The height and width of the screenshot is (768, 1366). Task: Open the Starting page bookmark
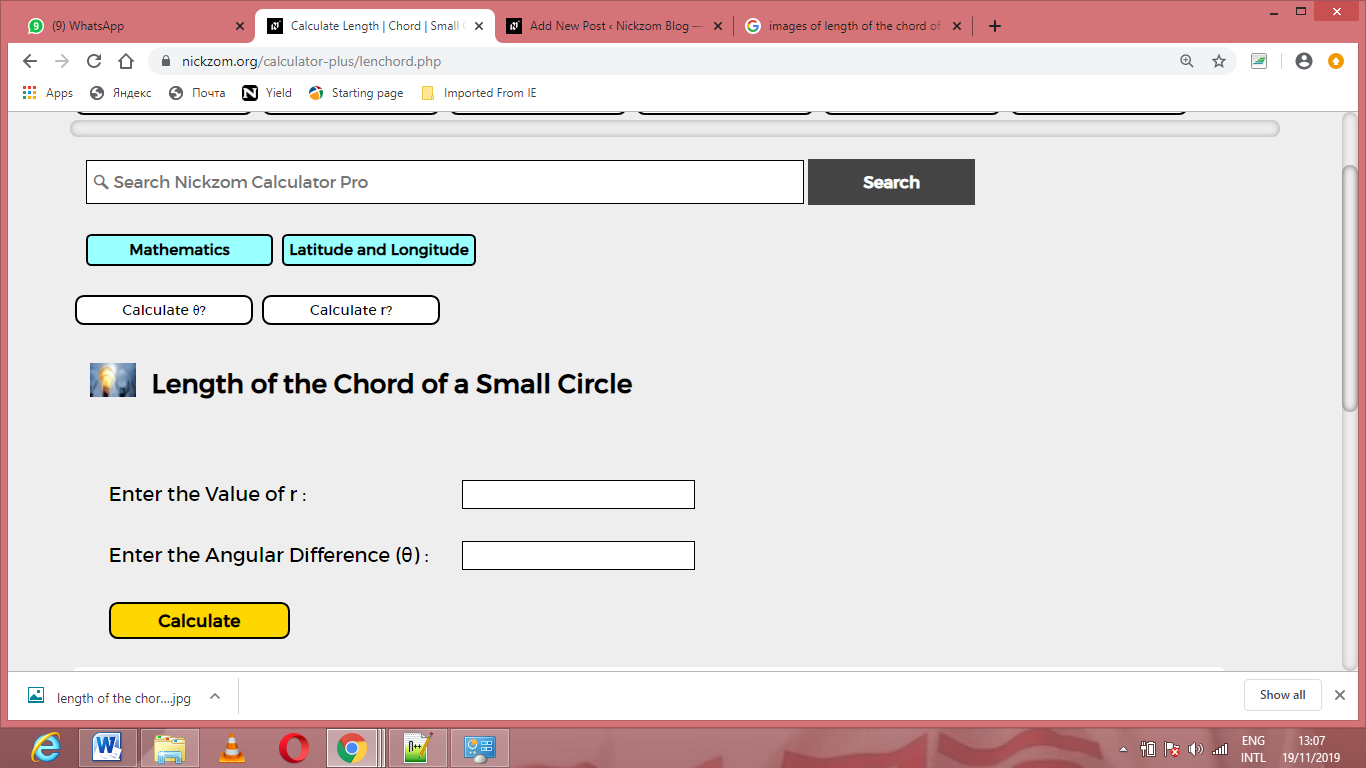(x=356, y=93)
